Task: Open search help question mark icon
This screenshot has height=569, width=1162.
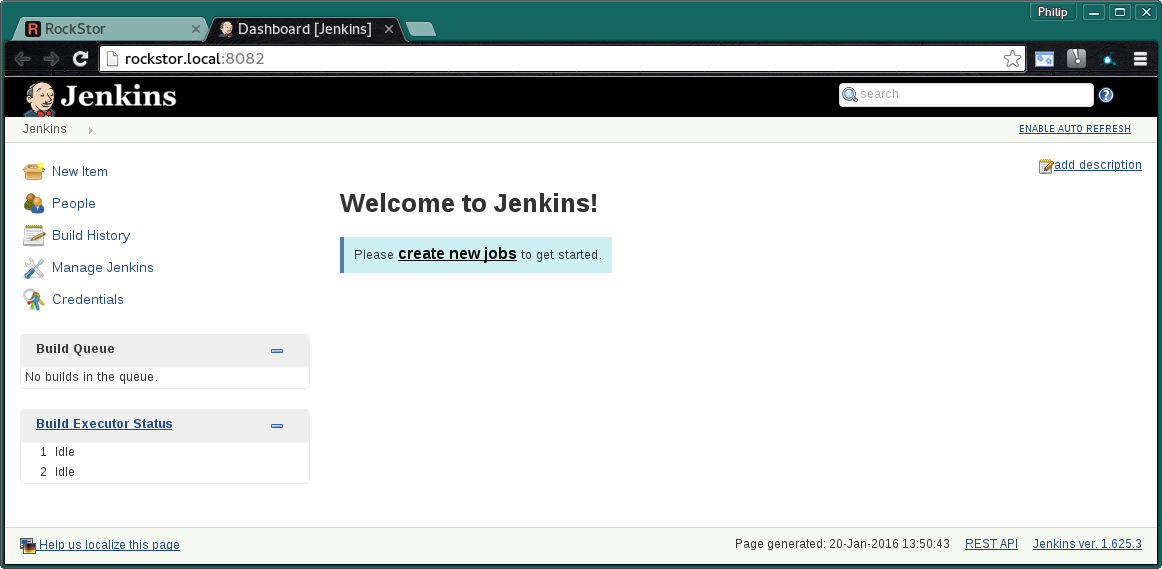Action: click(x=1106, y=95)
